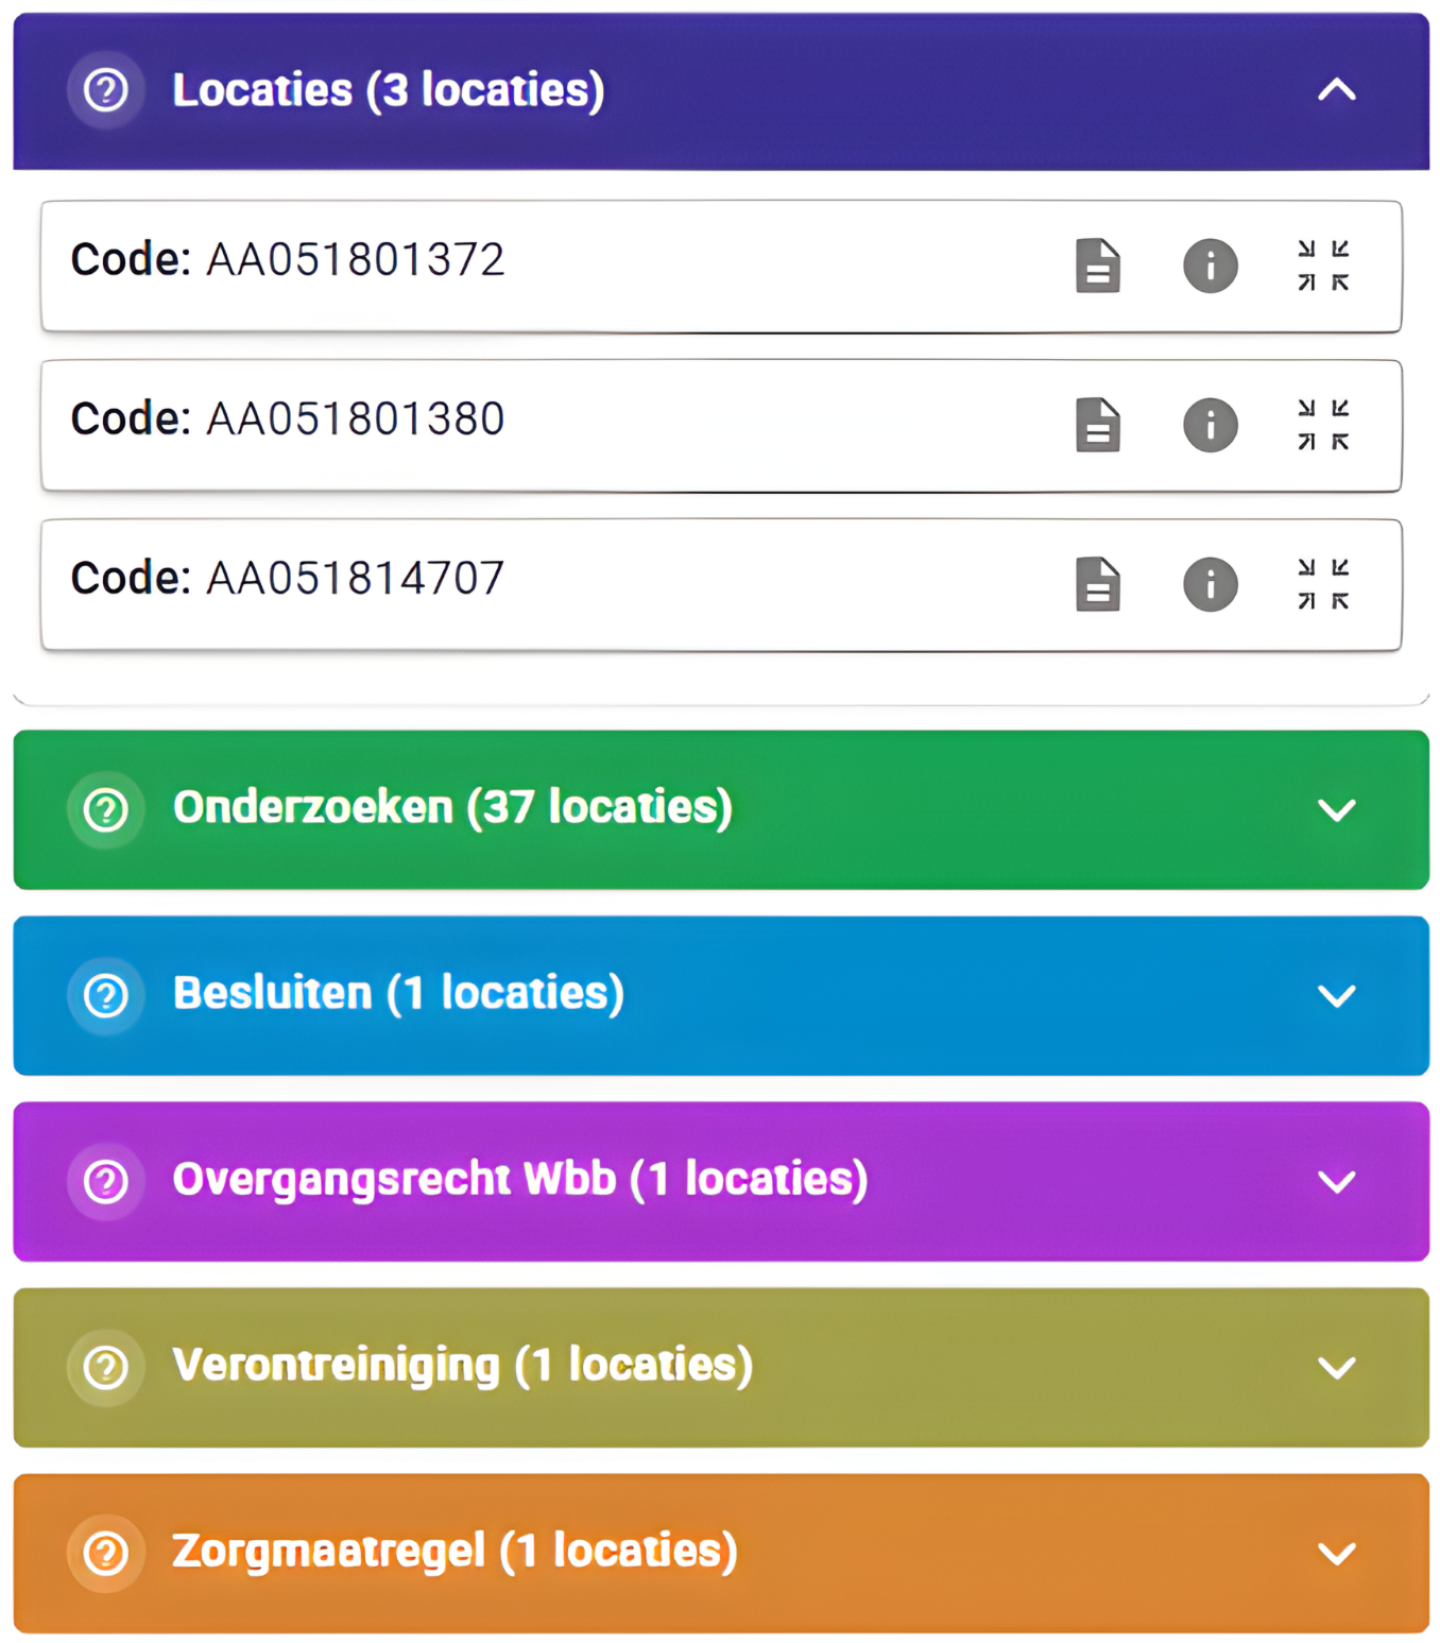
Task: Click help icon in Onderzoeken header
Action: [x=105, y=809]
